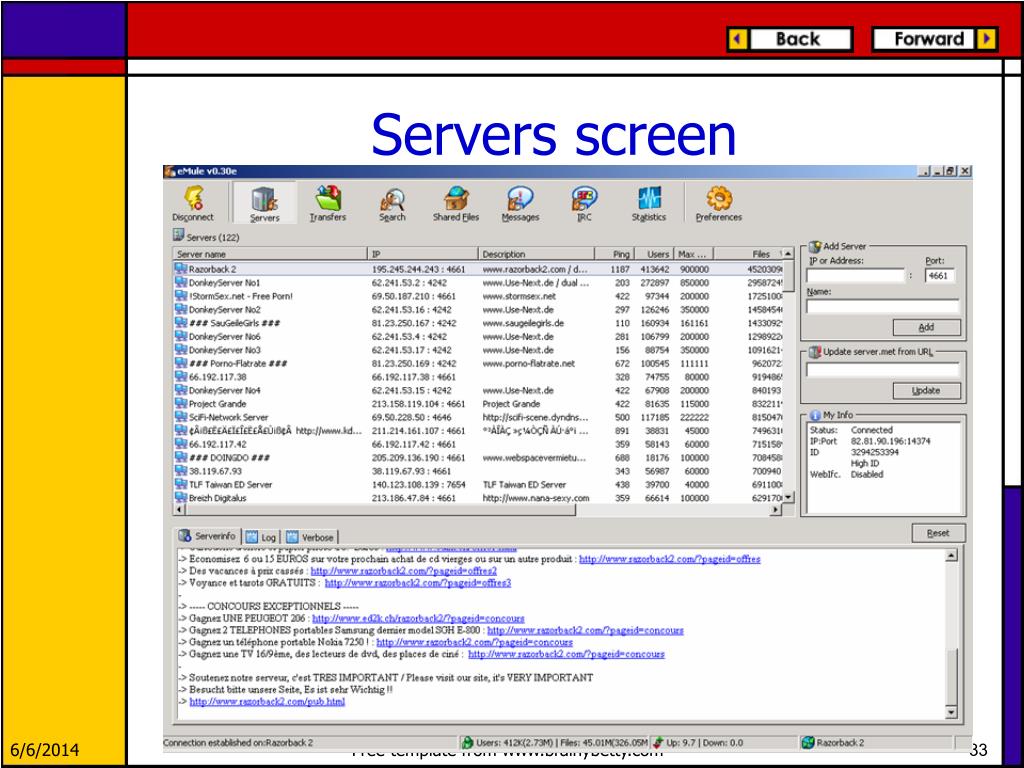Viewport: 1024px width, 768px height.
Task: Sort by IP column header
Action: click(423, 254)
